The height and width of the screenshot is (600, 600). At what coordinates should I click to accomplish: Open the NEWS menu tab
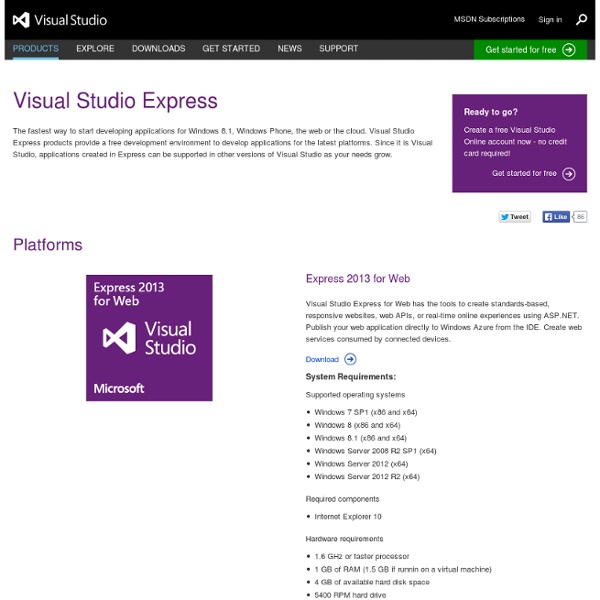290,49
